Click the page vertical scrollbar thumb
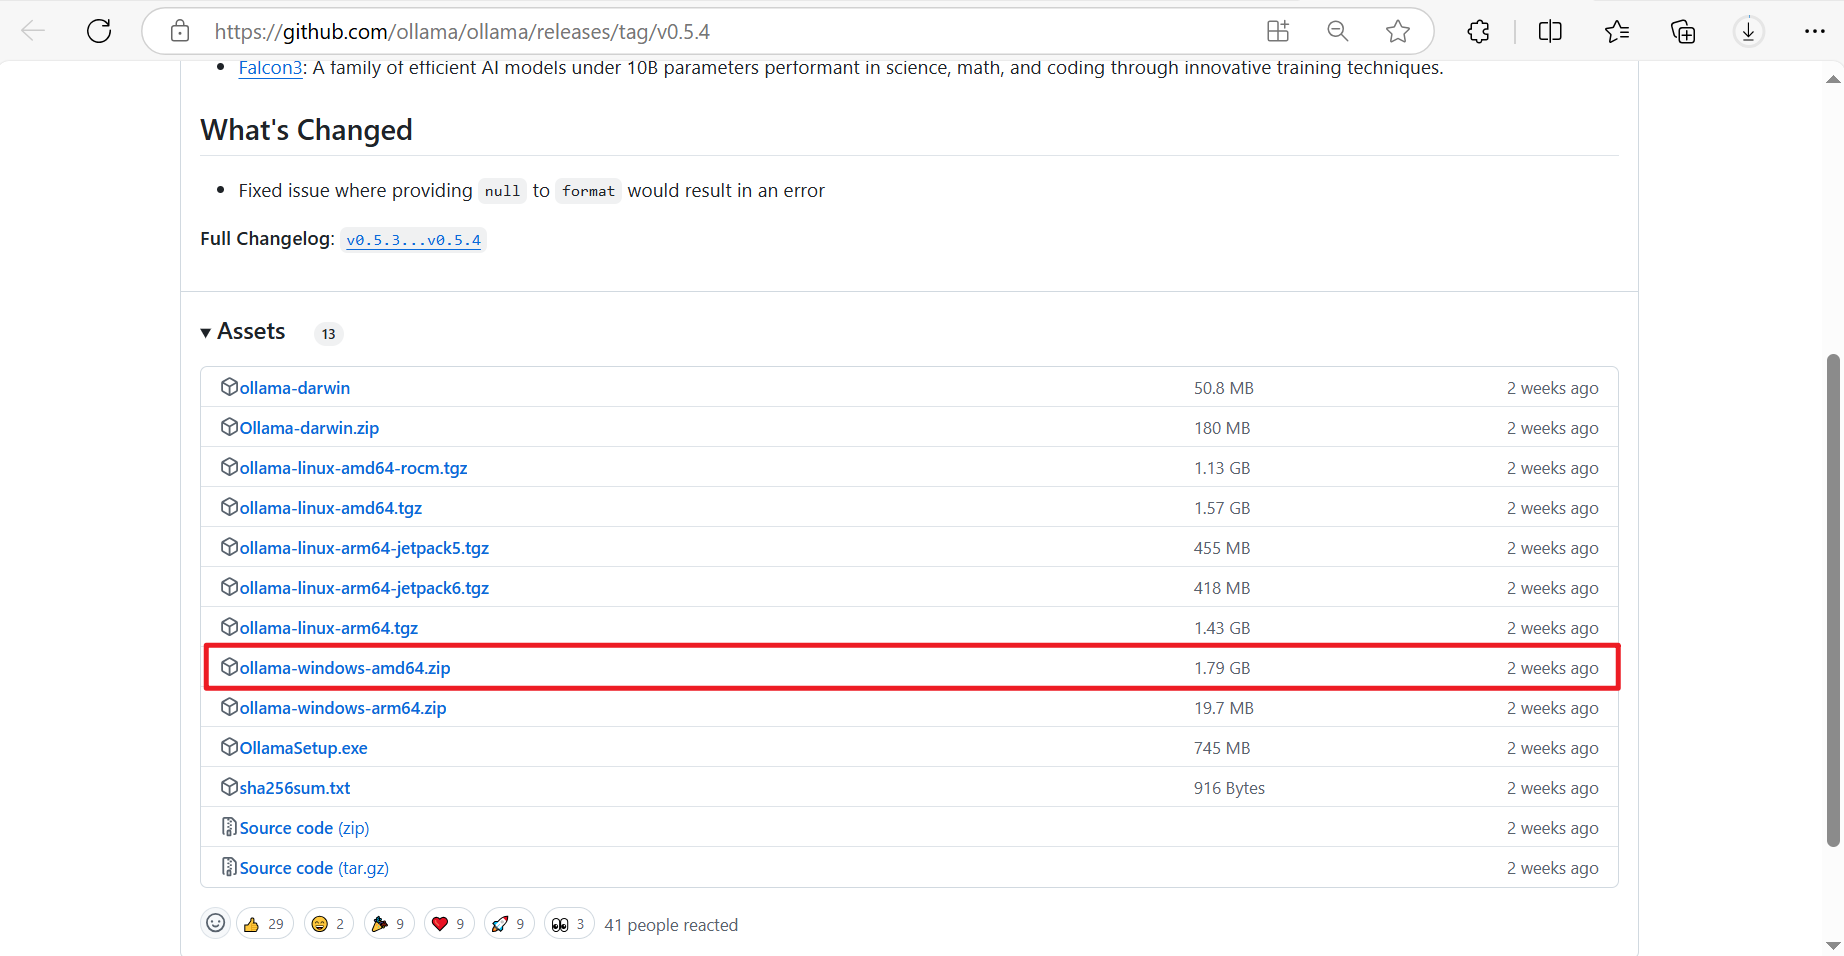Viewport: 1844px width, 956px height. 1833,600
